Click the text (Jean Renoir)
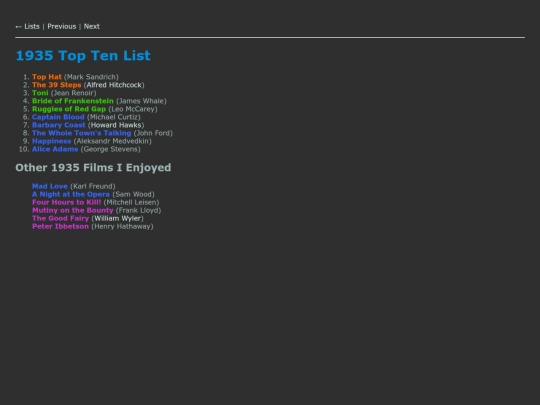 pyautogui.click(x=74, y=93)
